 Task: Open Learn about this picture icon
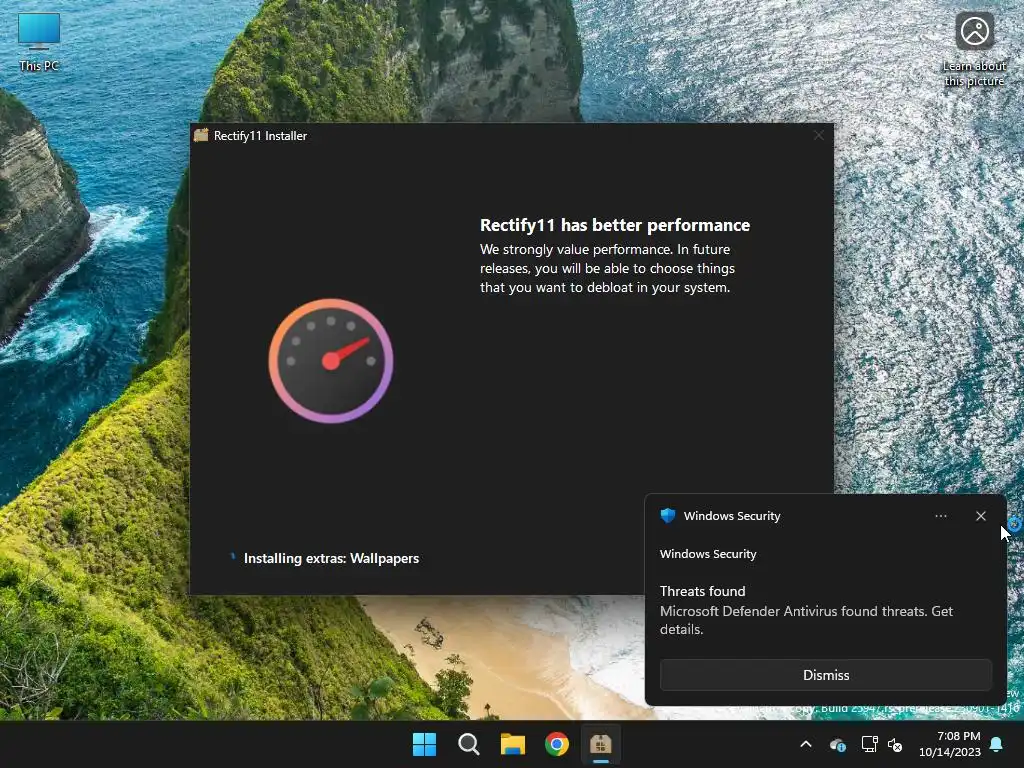[x=974, y=49]
